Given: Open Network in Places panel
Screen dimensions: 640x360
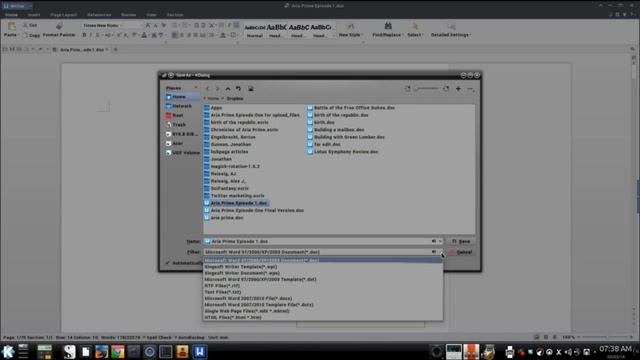Looking at the screenshot, I should 182,106.
